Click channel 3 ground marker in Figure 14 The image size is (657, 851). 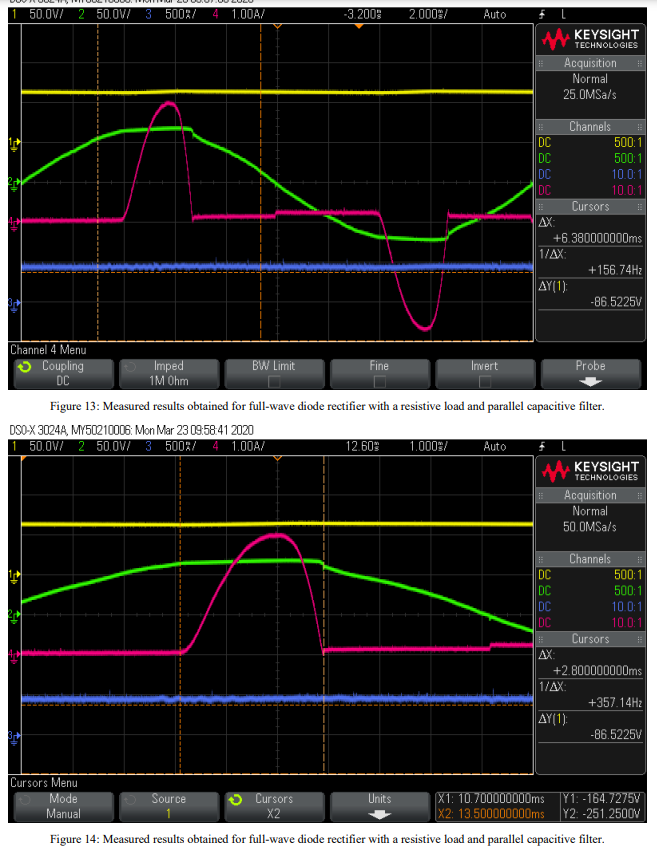point(14,736)
